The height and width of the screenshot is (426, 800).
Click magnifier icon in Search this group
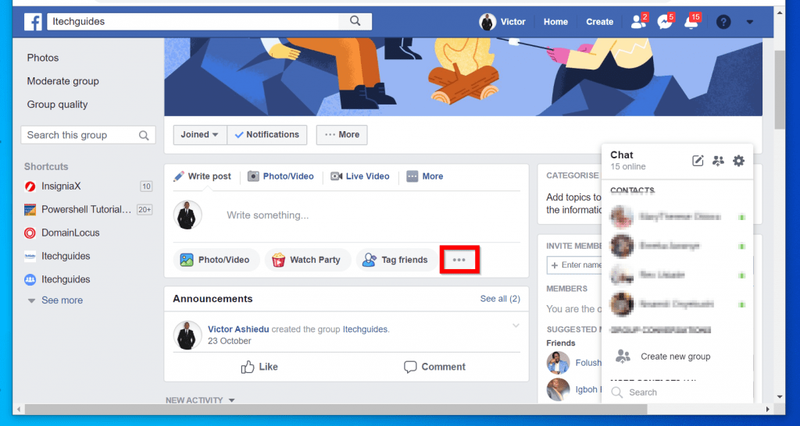click(144, 135)
